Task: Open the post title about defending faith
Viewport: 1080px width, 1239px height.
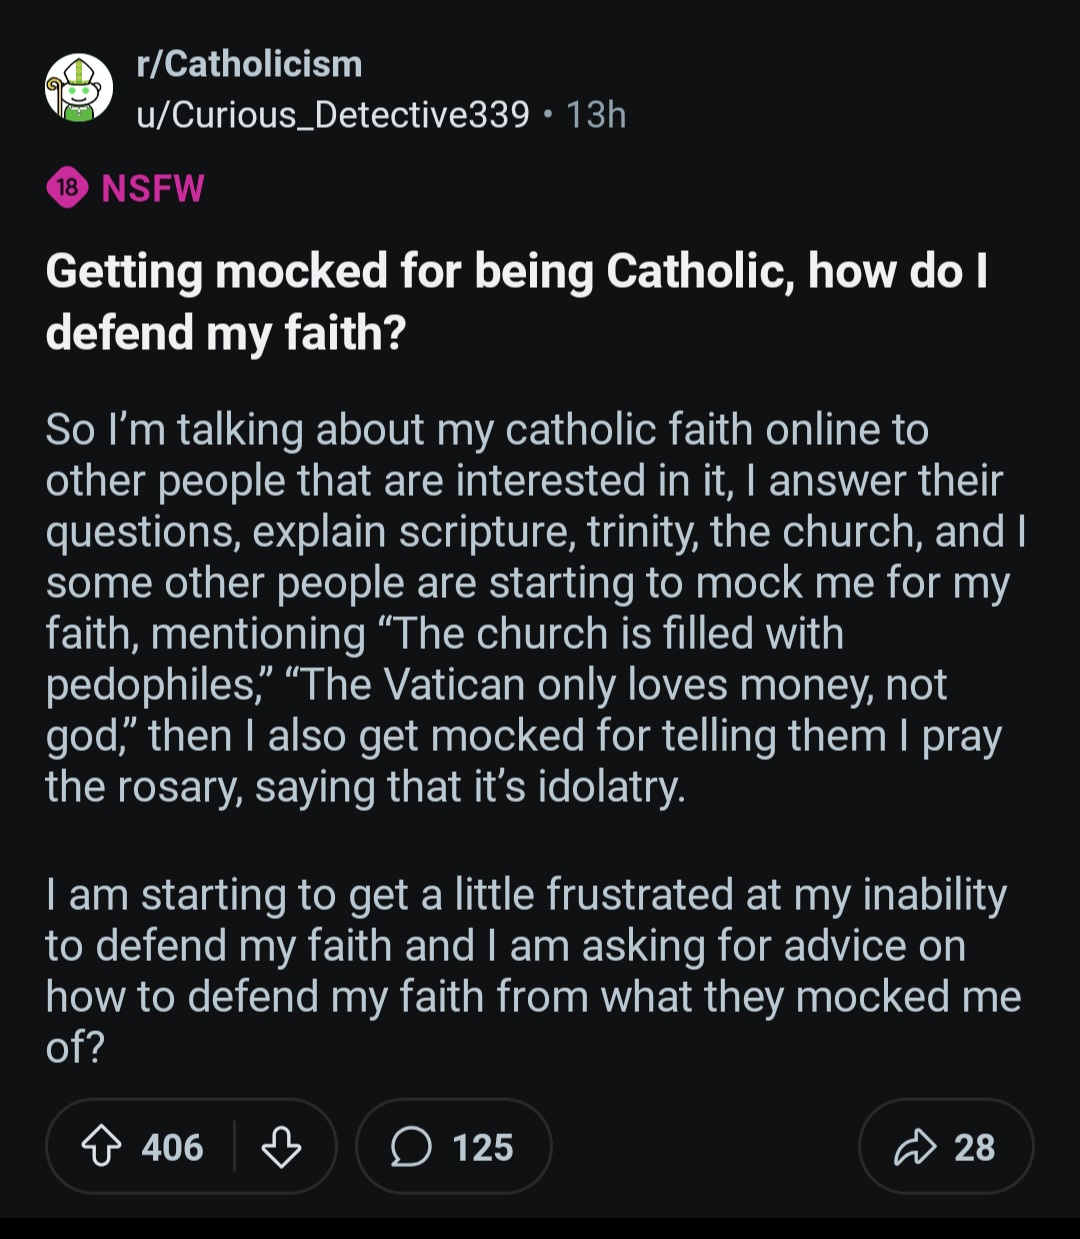Action: click(517, 301)
